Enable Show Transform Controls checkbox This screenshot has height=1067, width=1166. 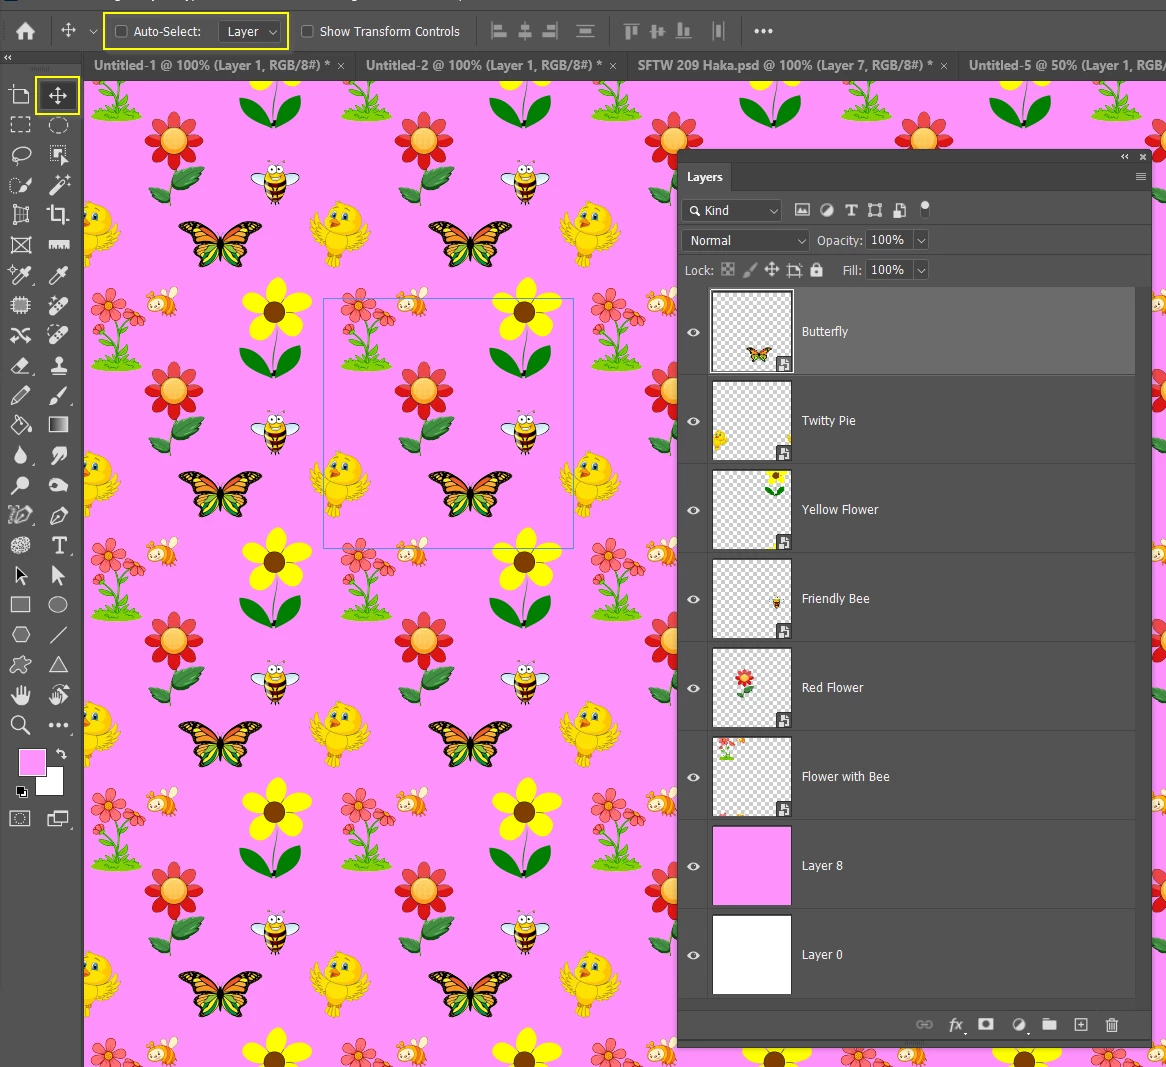click(x=307, y=31)
